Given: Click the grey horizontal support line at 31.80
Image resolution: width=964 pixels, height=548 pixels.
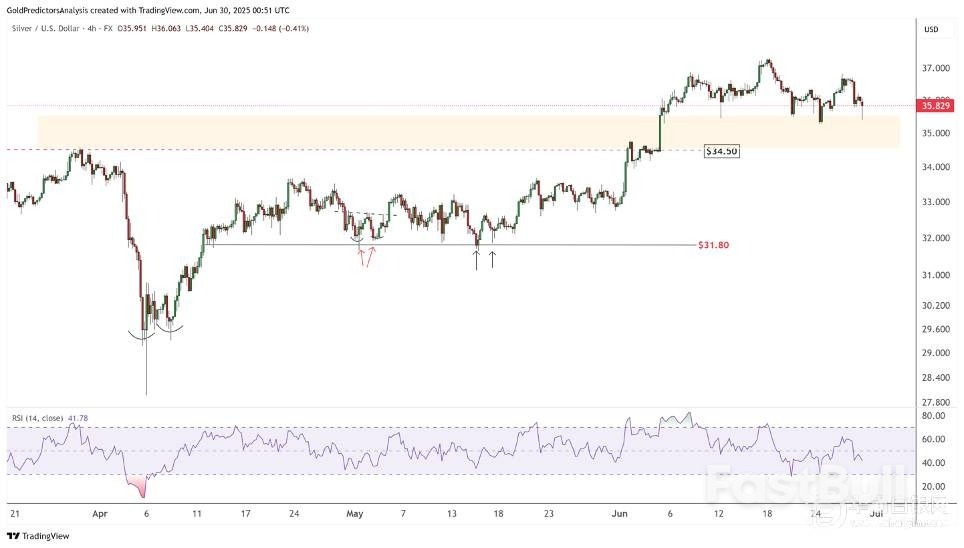Looking at the screenshot, I should click(x=450, y=245).
